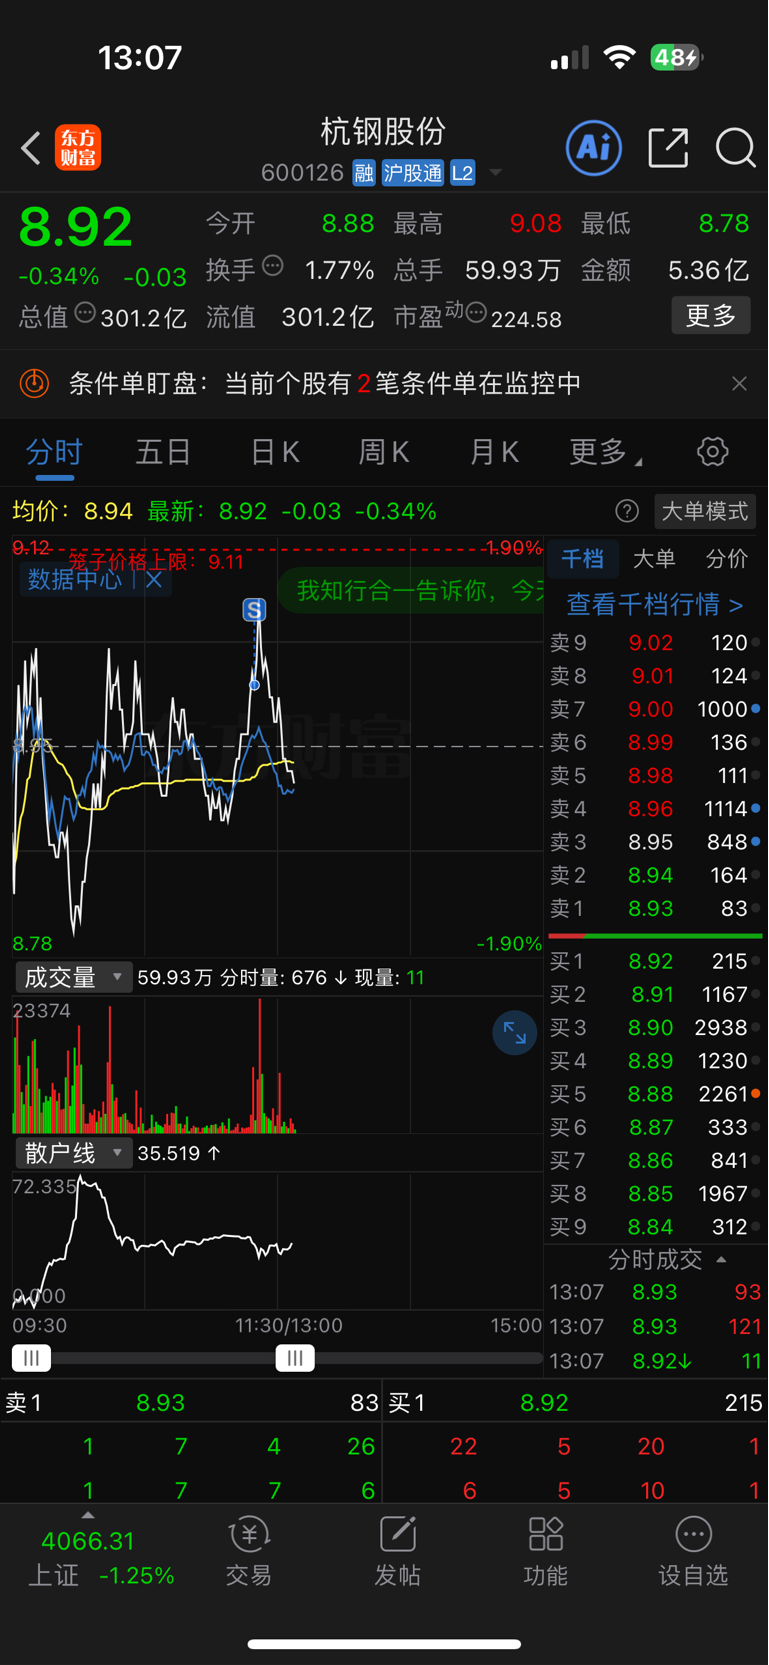Tap the 条件单盯盘 clock icon

35,383
